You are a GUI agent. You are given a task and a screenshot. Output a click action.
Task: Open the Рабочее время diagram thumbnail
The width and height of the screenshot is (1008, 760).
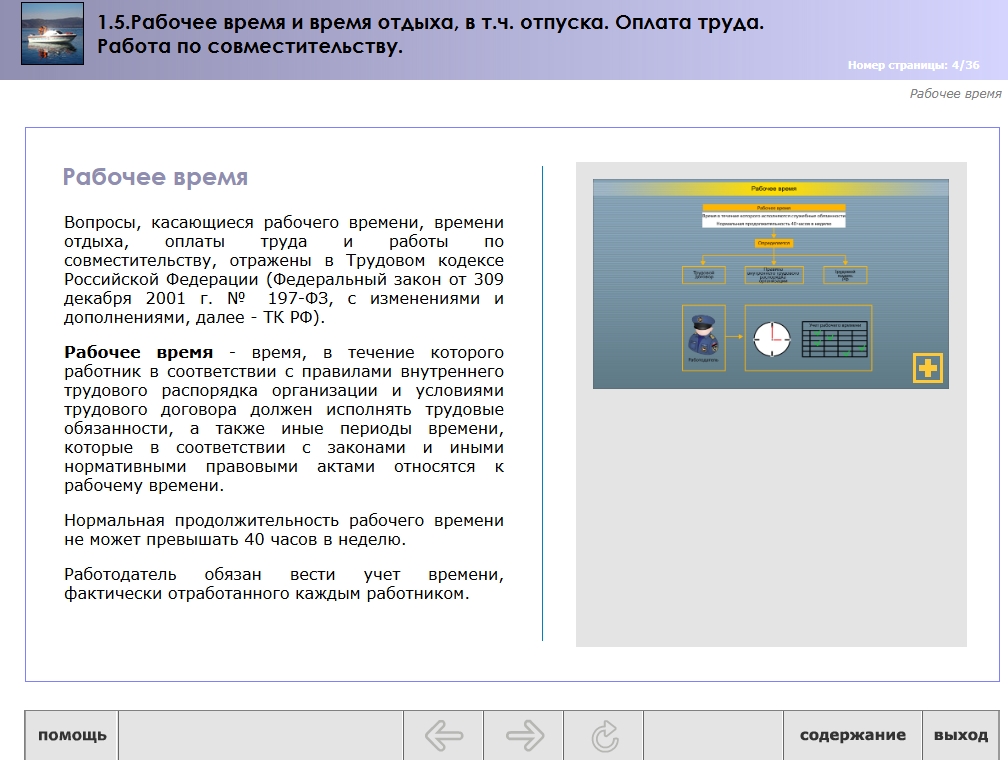(x=770, y=284)
